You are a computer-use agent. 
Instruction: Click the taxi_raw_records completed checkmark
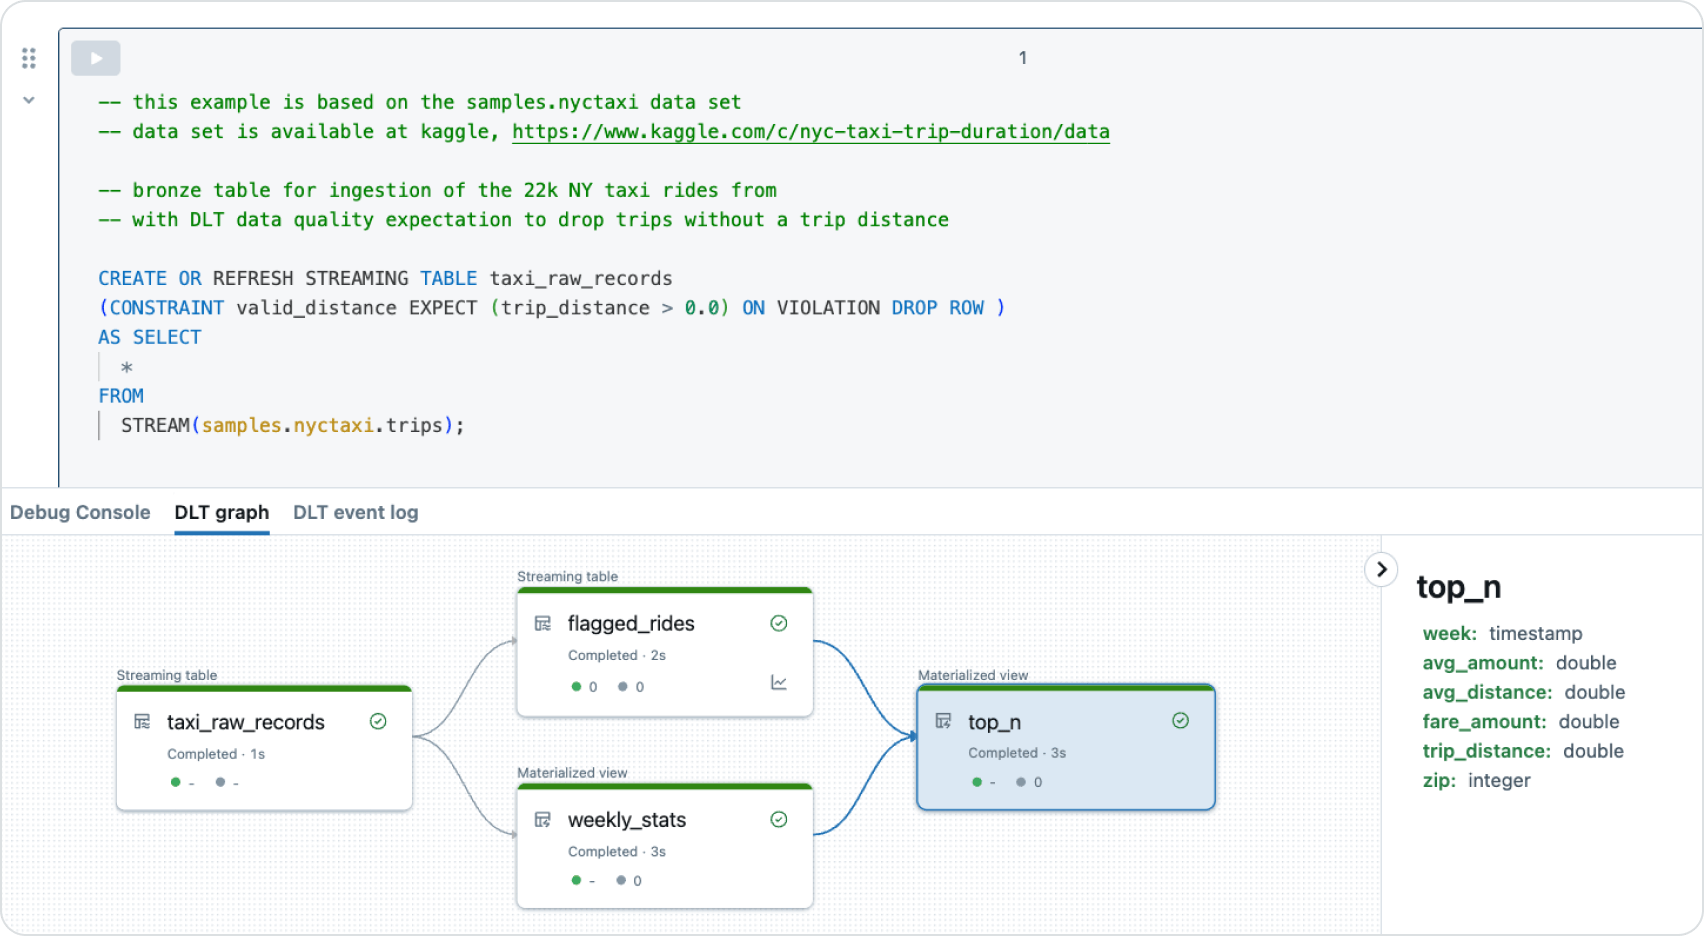(x=378, y=721)
